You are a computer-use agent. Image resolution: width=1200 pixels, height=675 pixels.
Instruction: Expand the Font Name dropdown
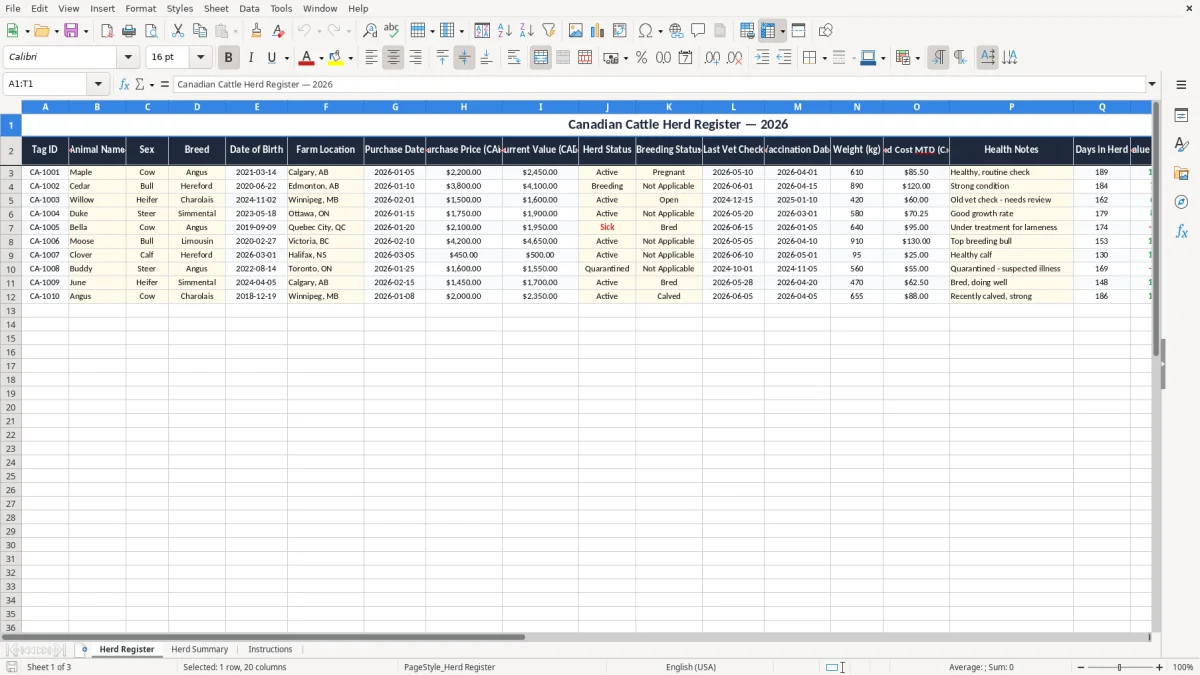pyautogui.click(x=128, y=58)
